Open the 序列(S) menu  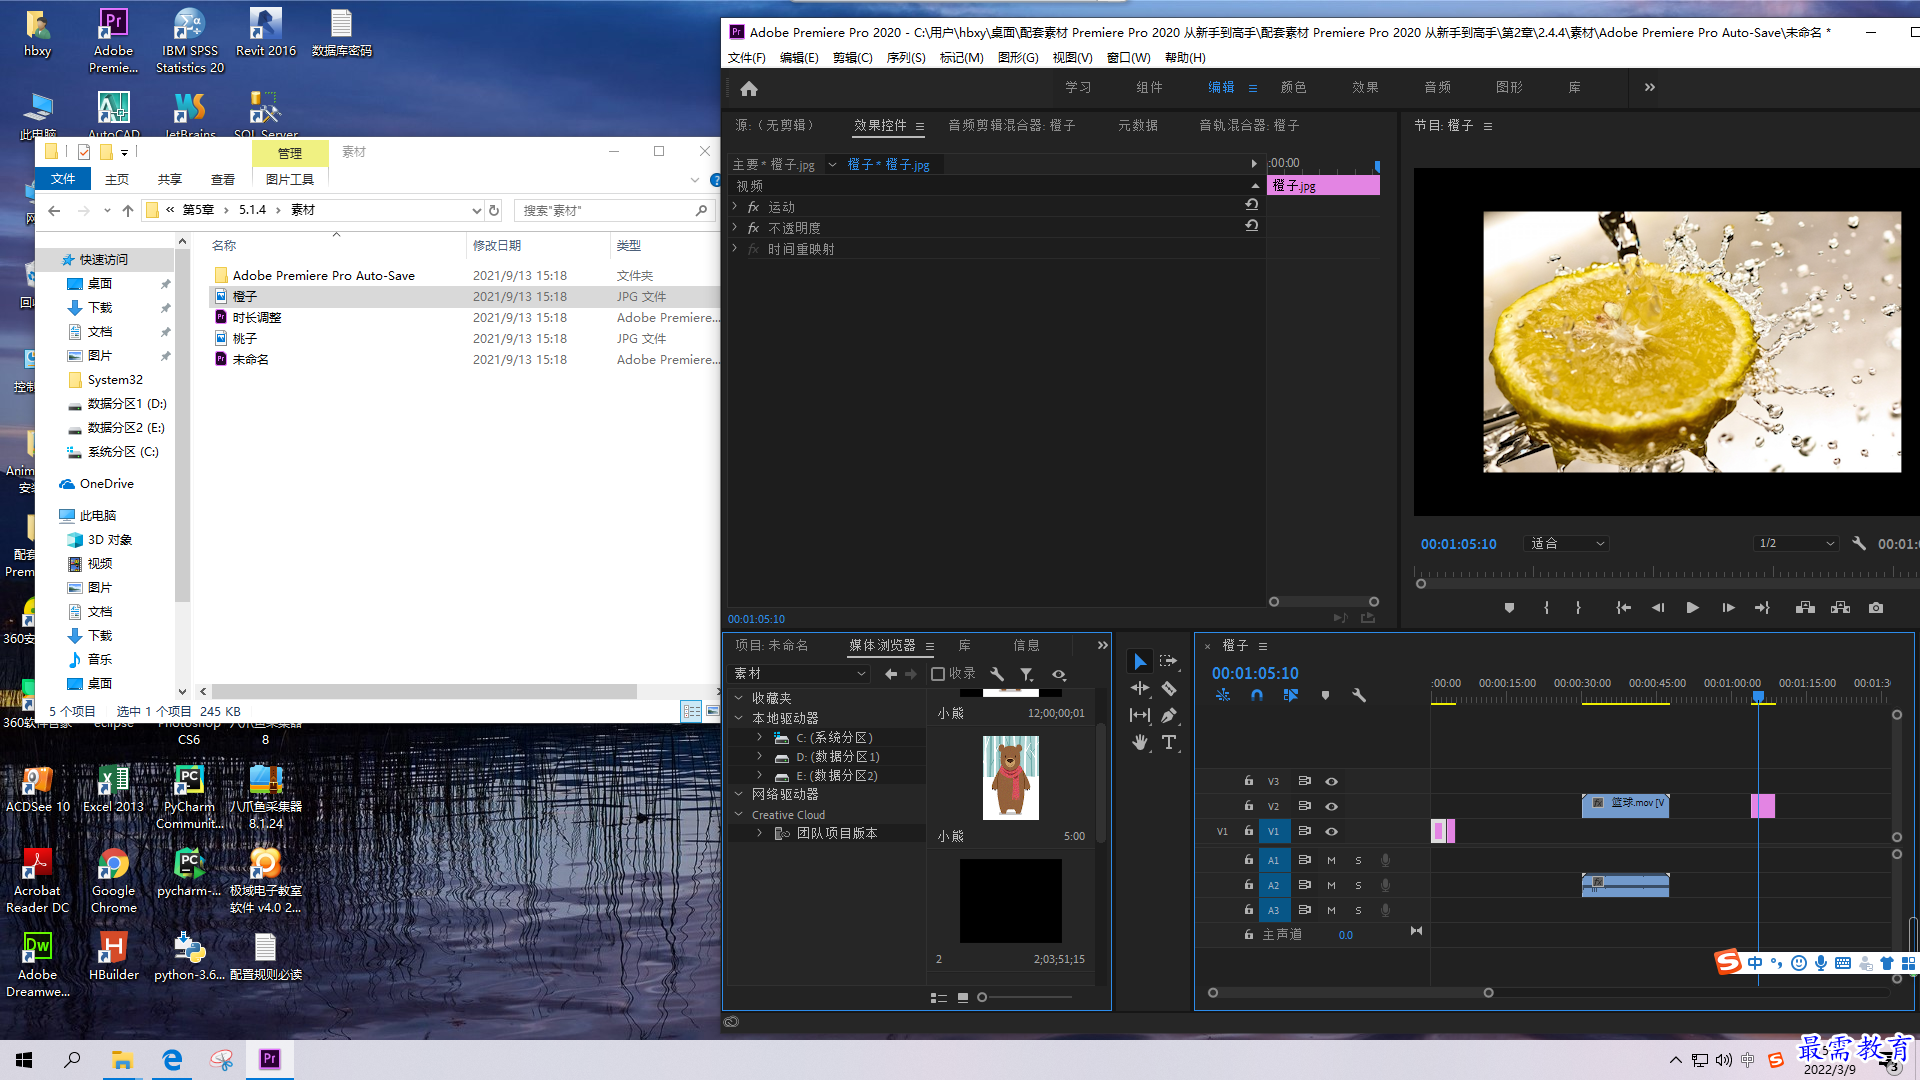[905, 58]
